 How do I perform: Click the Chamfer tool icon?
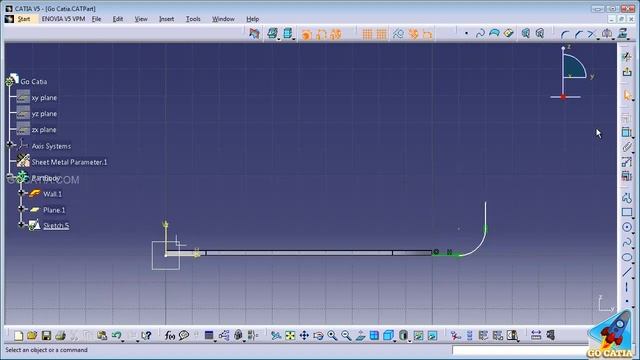pyautogui.click(x=579, y=34)
